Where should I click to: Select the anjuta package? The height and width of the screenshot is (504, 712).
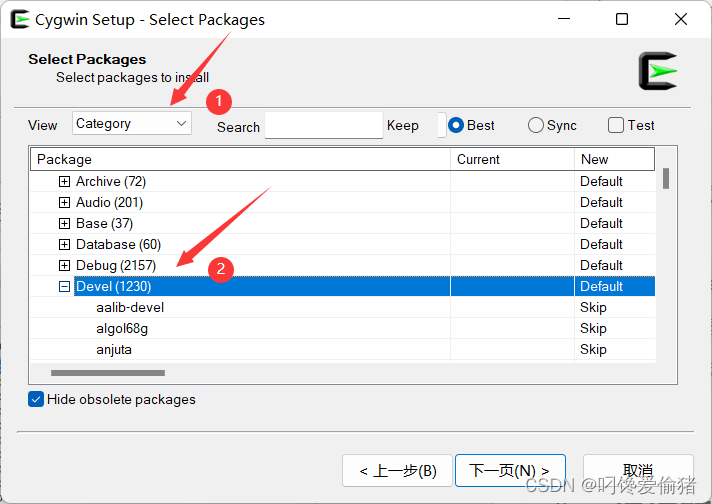(x=114, y=350)
